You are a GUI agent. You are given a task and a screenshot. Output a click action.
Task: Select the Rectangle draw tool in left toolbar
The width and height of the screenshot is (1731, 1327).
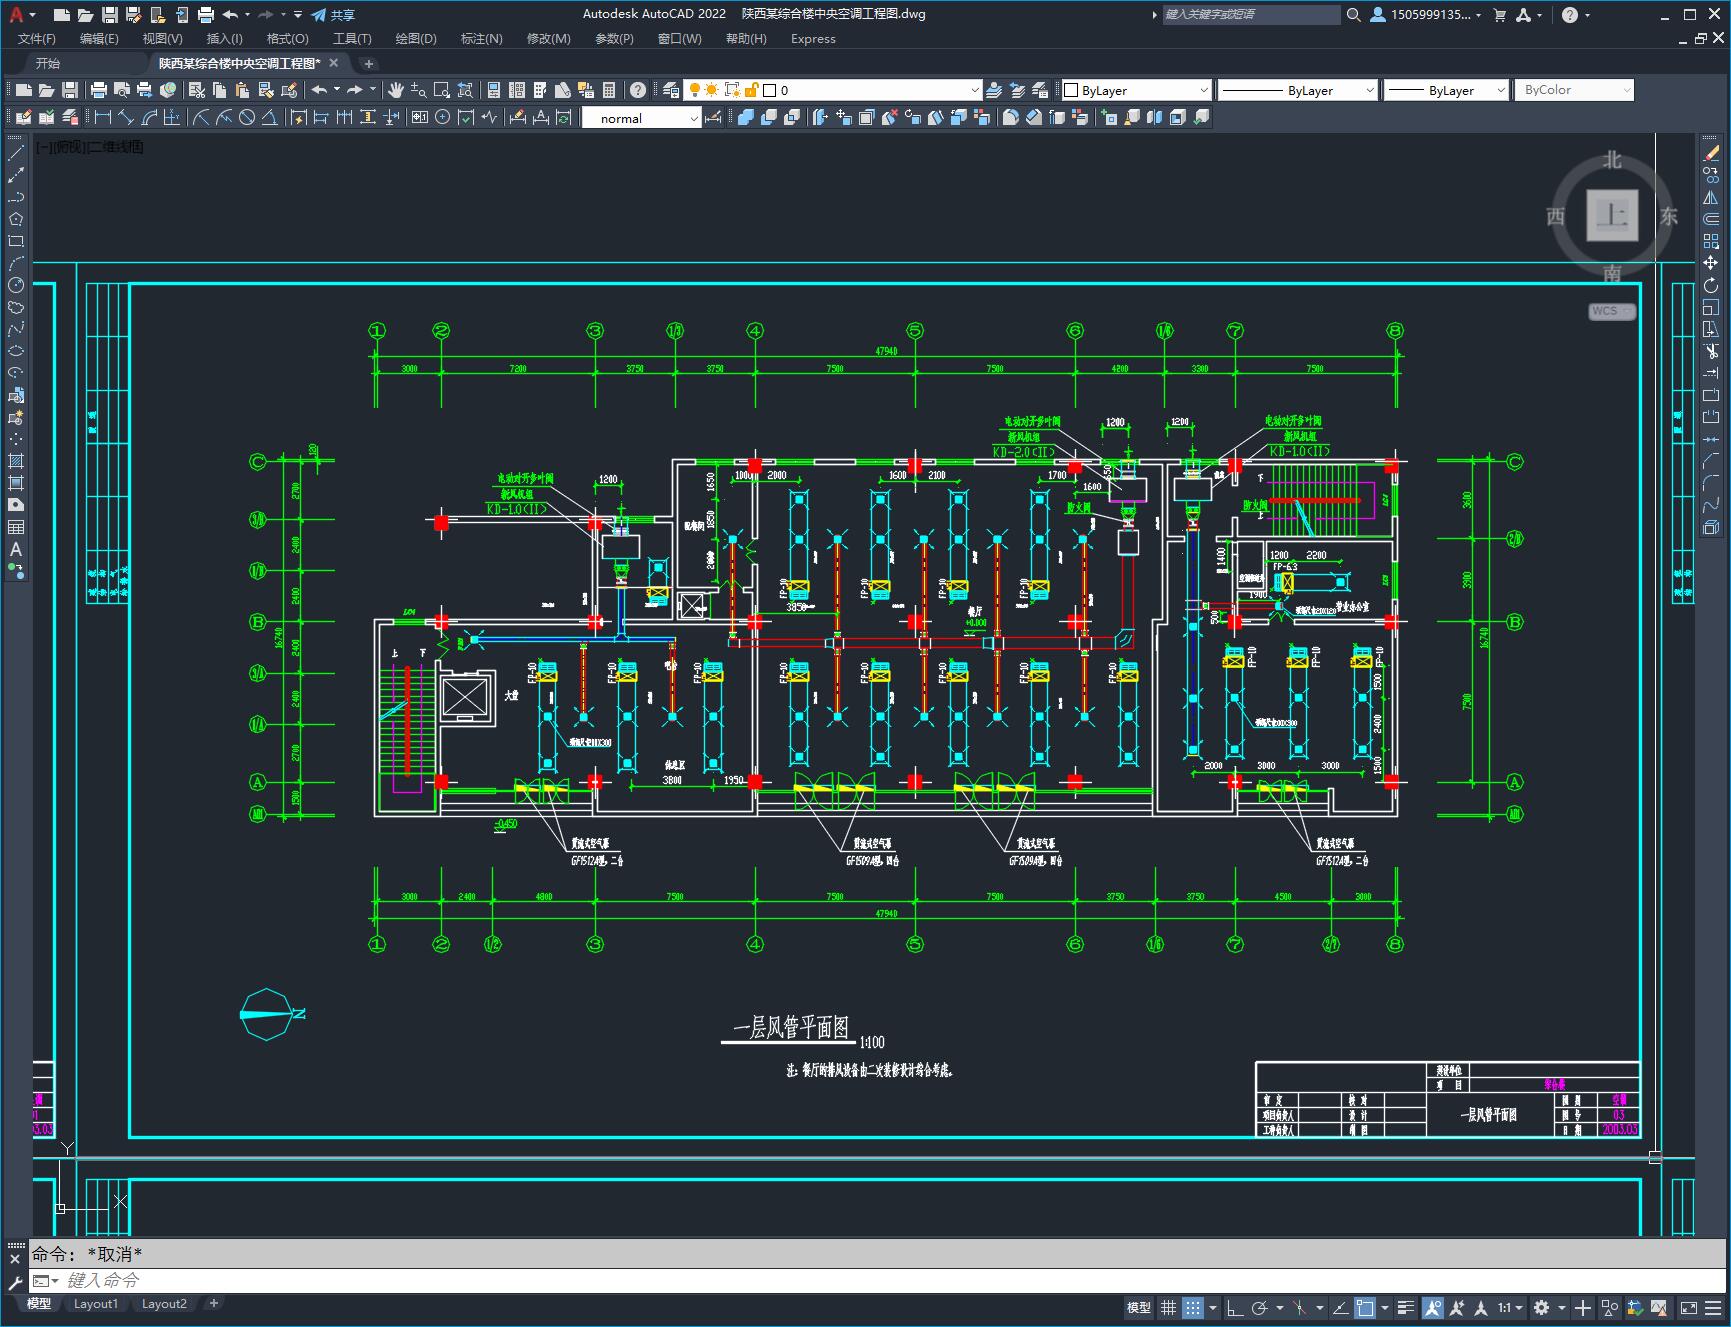(16, 242)
